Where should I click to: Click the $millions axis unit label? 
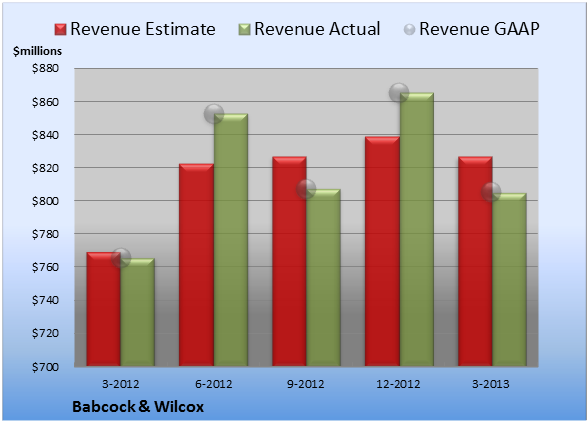(37, 51)
